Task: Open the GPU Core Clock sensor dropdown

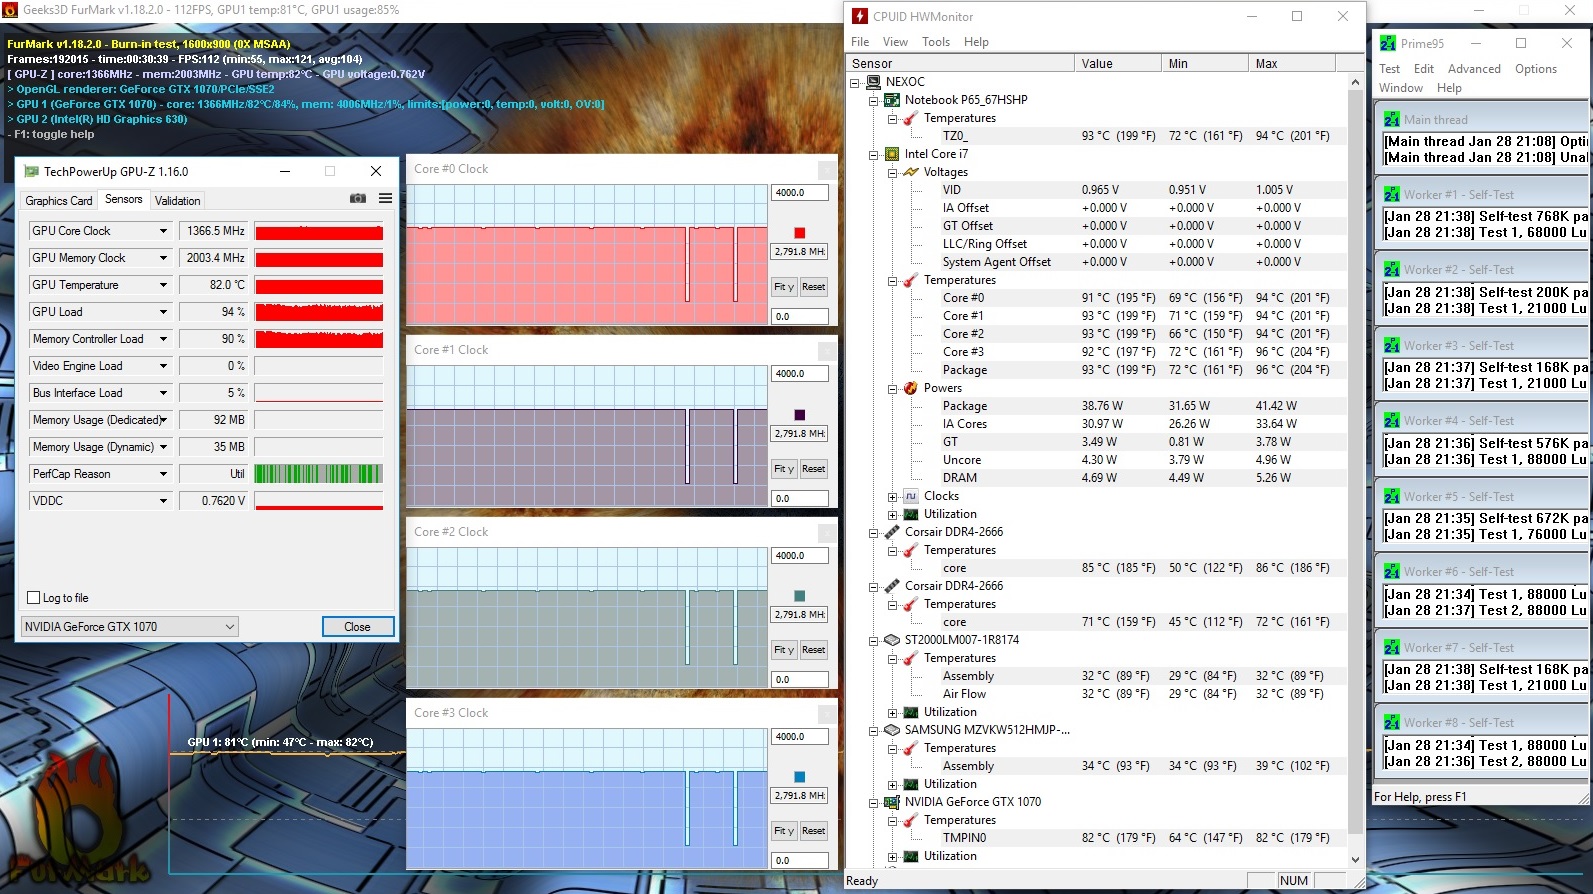Action: [x=163, y=231]
